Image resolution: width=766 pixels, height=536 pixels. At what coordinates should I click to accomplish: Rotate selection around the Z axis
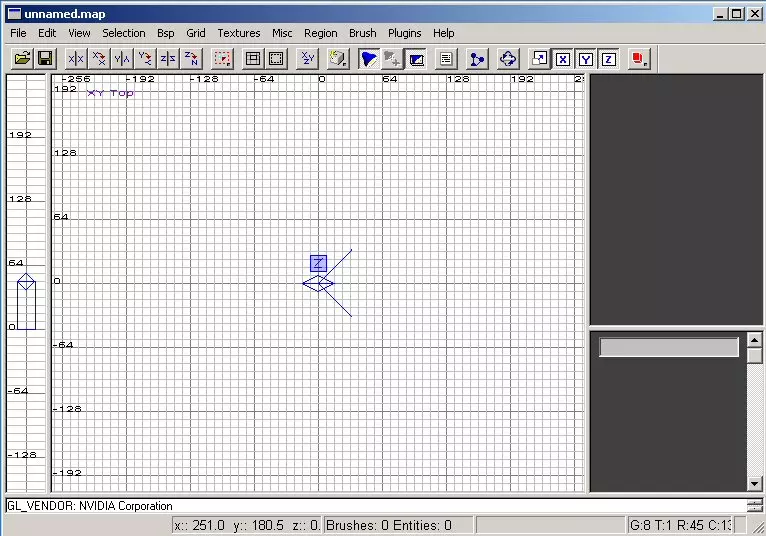[x=191, y=59]
